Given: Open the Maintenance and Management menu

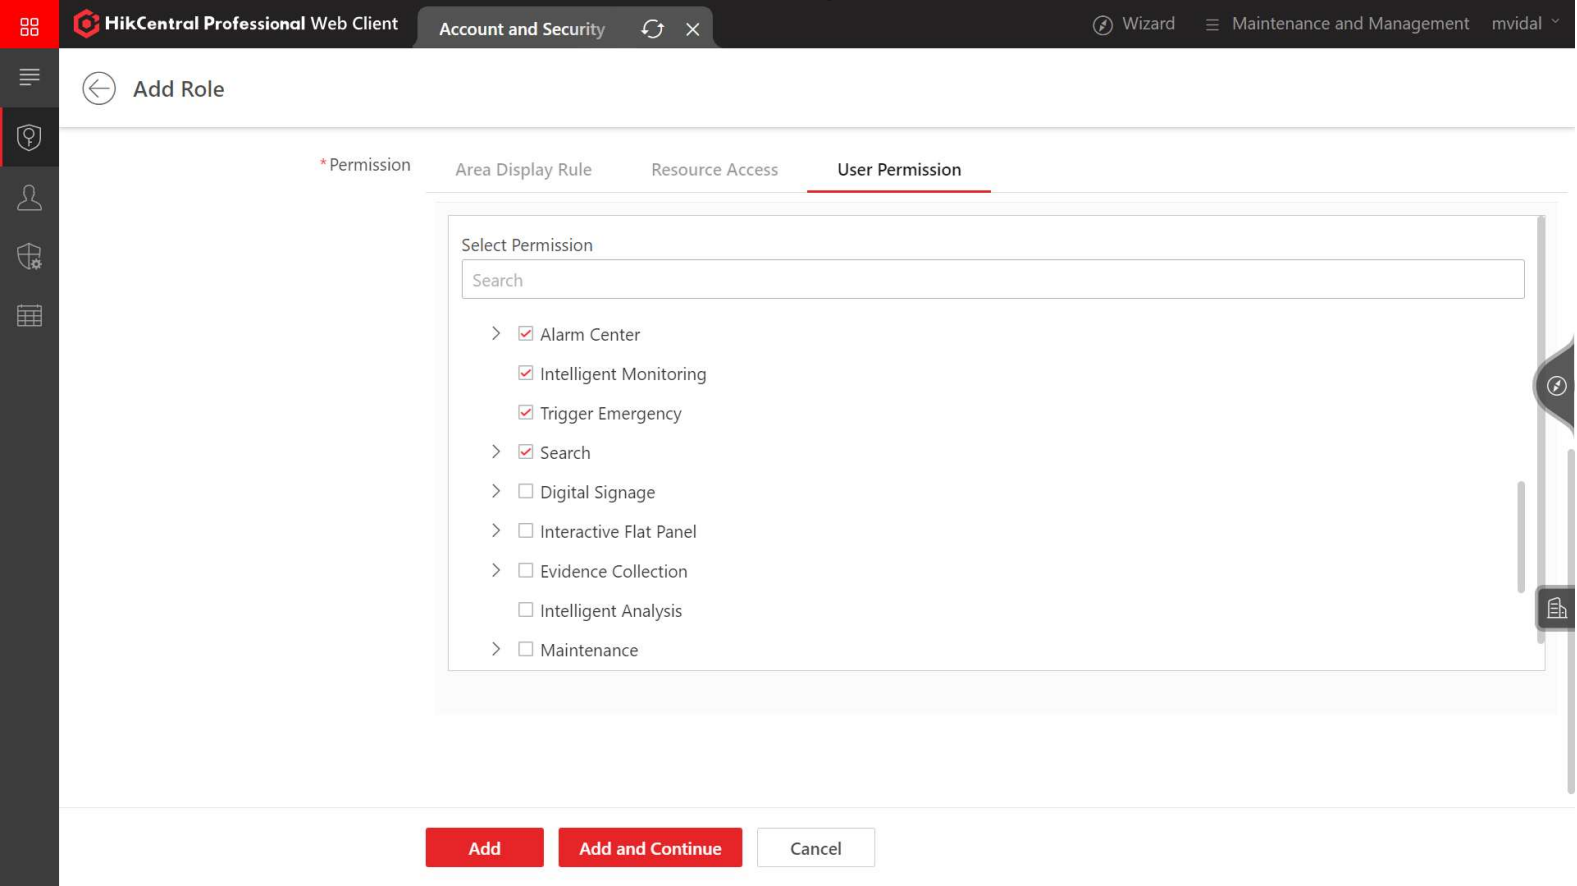Looking at the screenshot, I should click(x=1336, y=23).
